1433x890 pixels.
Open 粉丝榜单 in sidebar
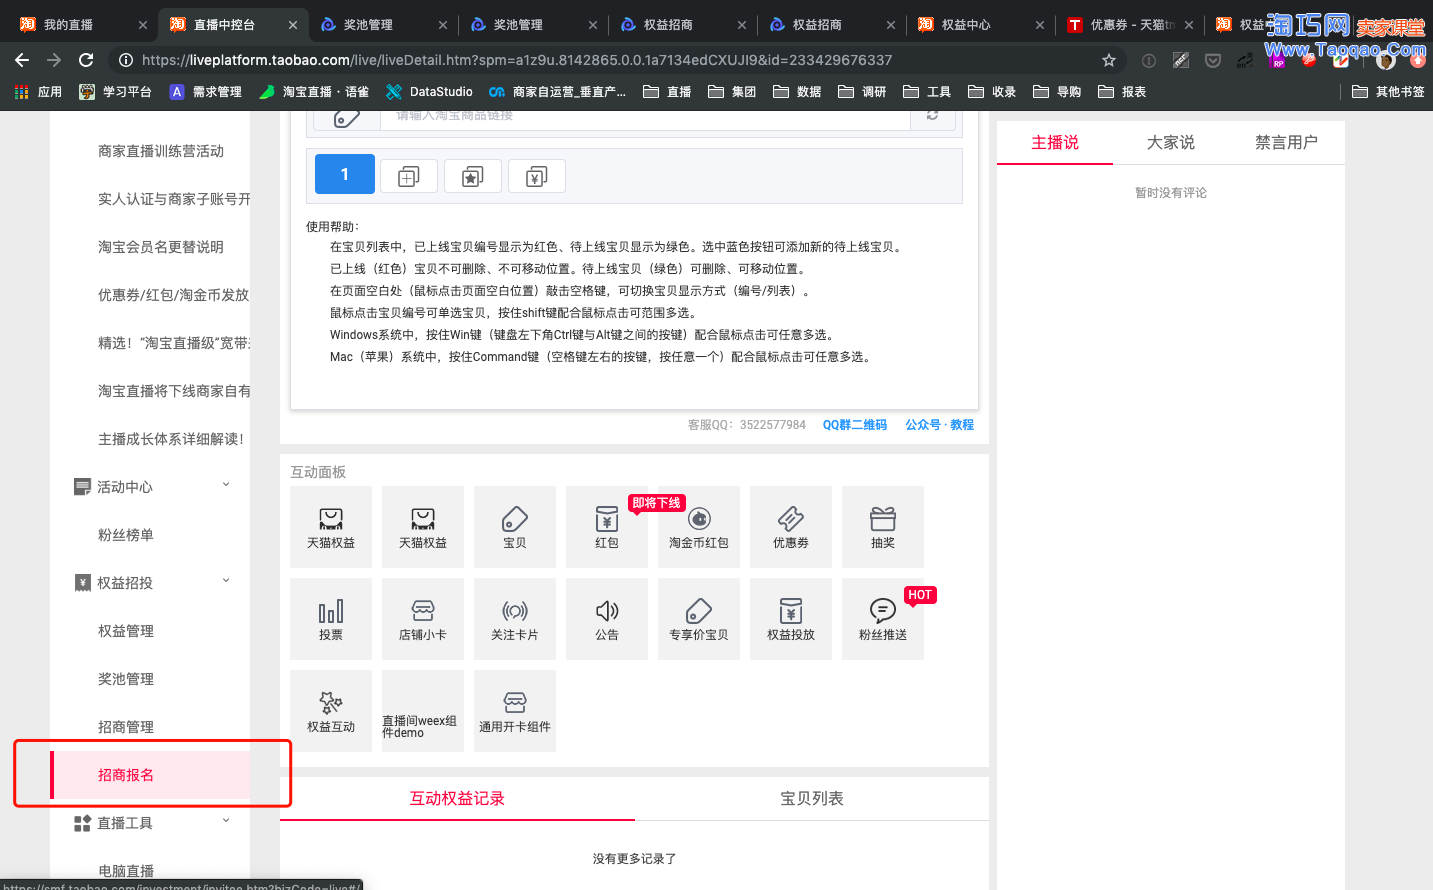coord(126,535)
